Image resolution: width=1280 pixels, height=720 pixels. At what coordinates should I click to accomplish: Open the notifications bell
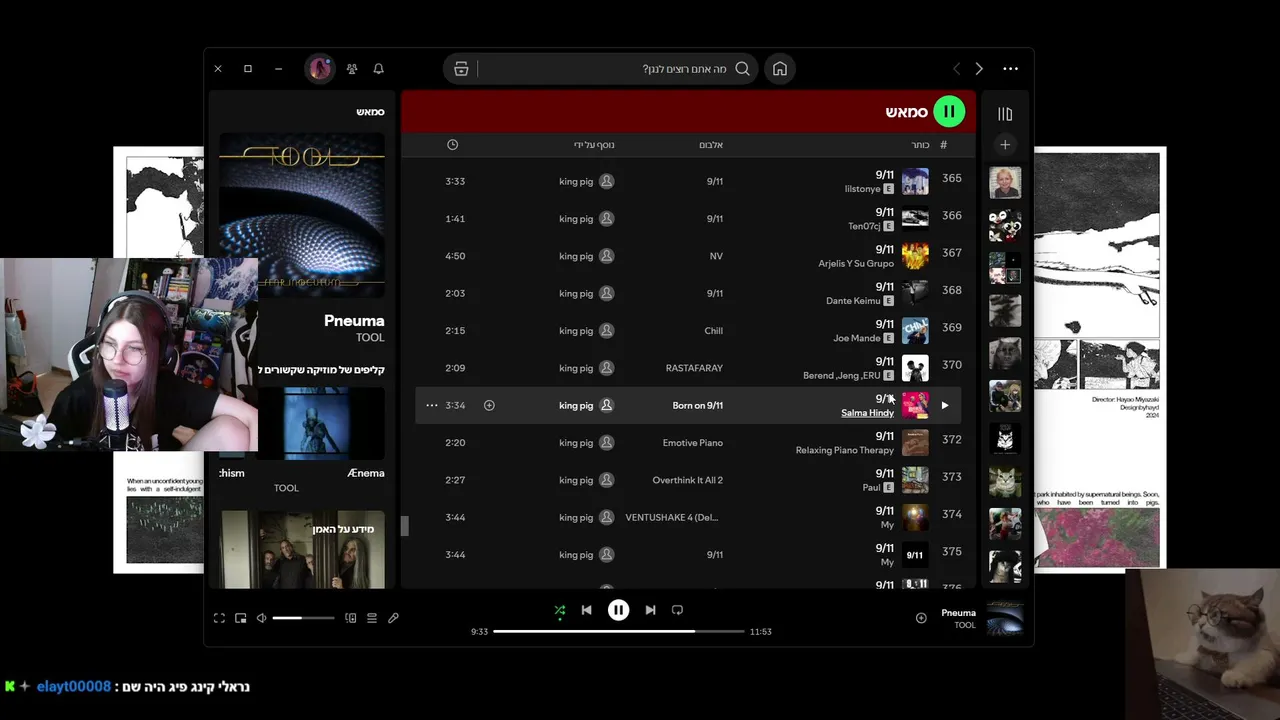pos(379,69)
